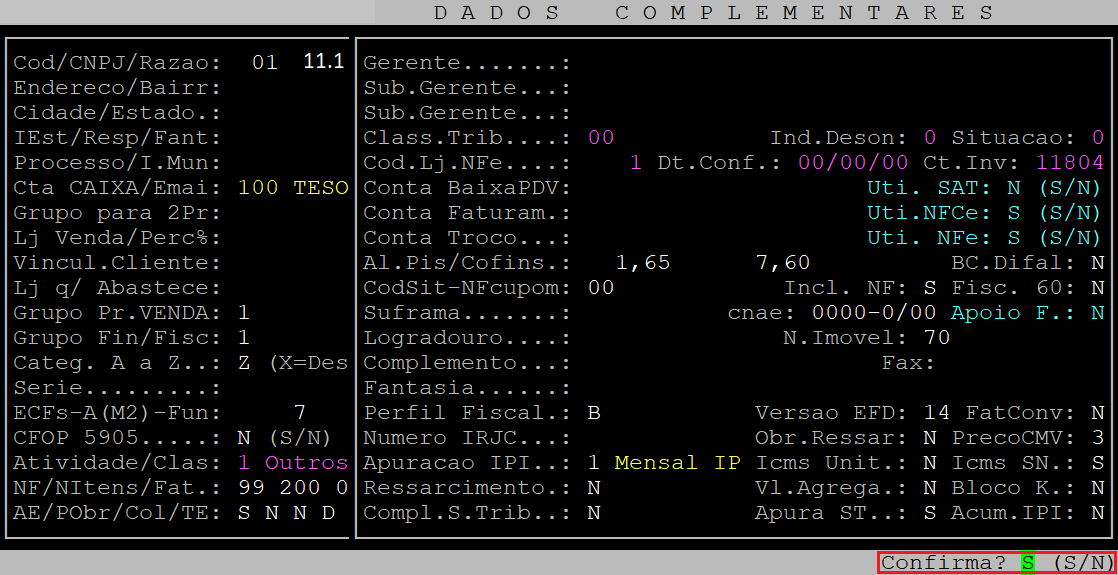Click the DADOS COMPLEMENTARES title bar
This screenshot has height=575, width=1118.
(x=715, y=12)
